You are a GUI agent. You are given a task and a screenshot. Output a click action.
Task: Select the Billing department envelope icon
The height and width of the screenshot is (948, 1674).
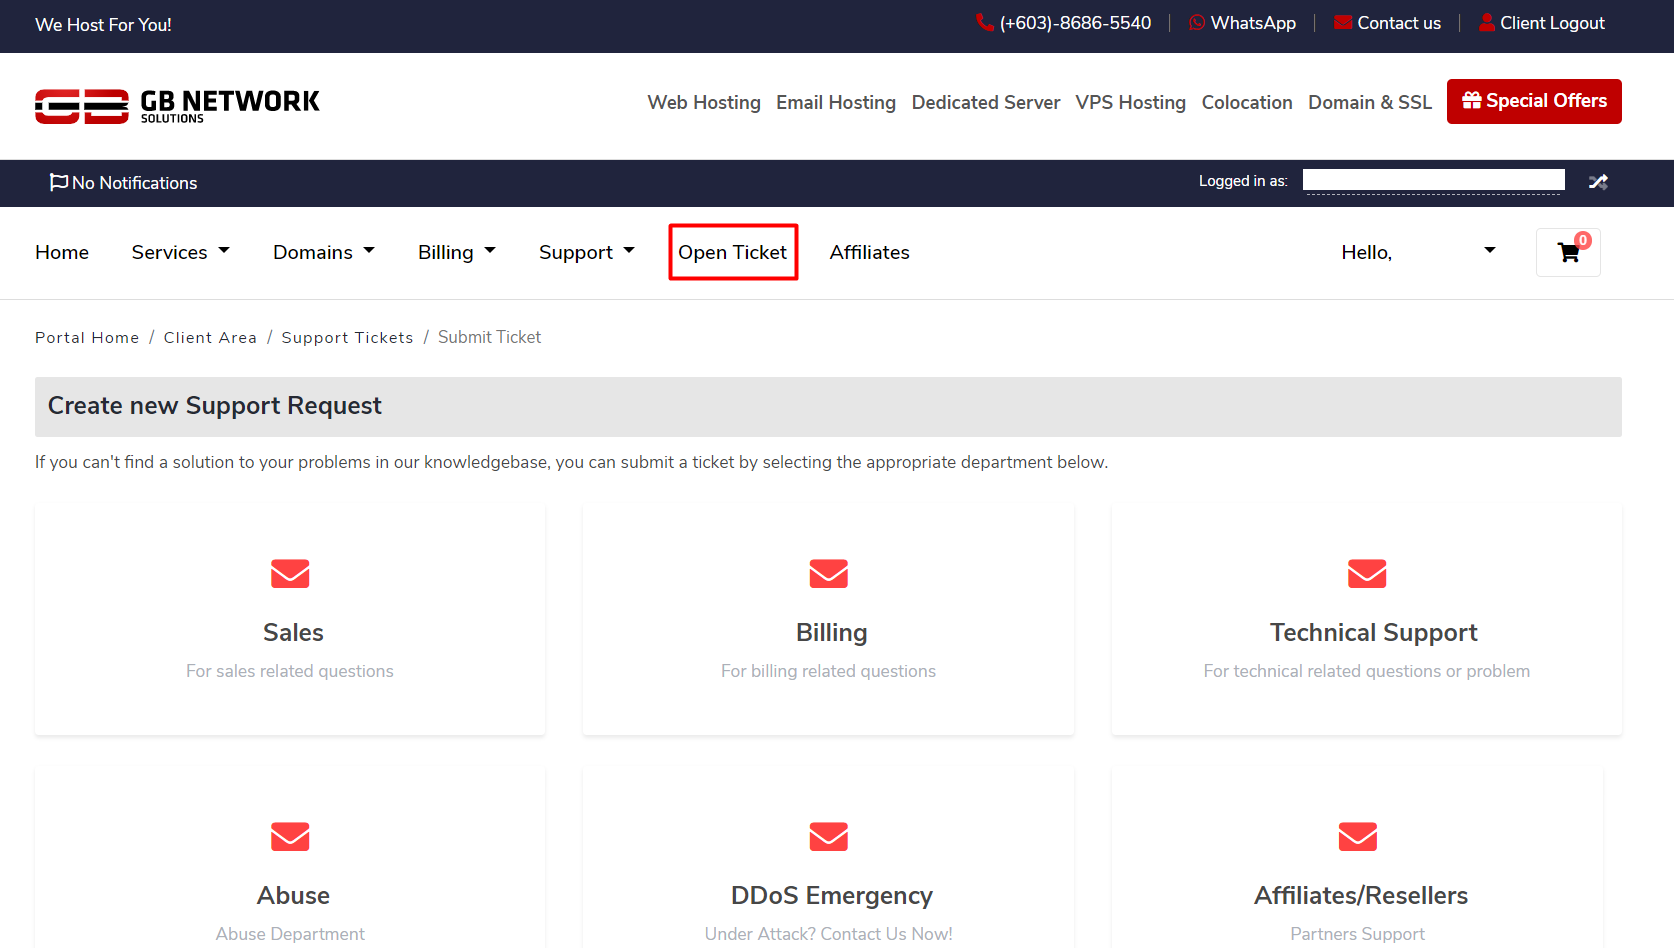point(828,574)
